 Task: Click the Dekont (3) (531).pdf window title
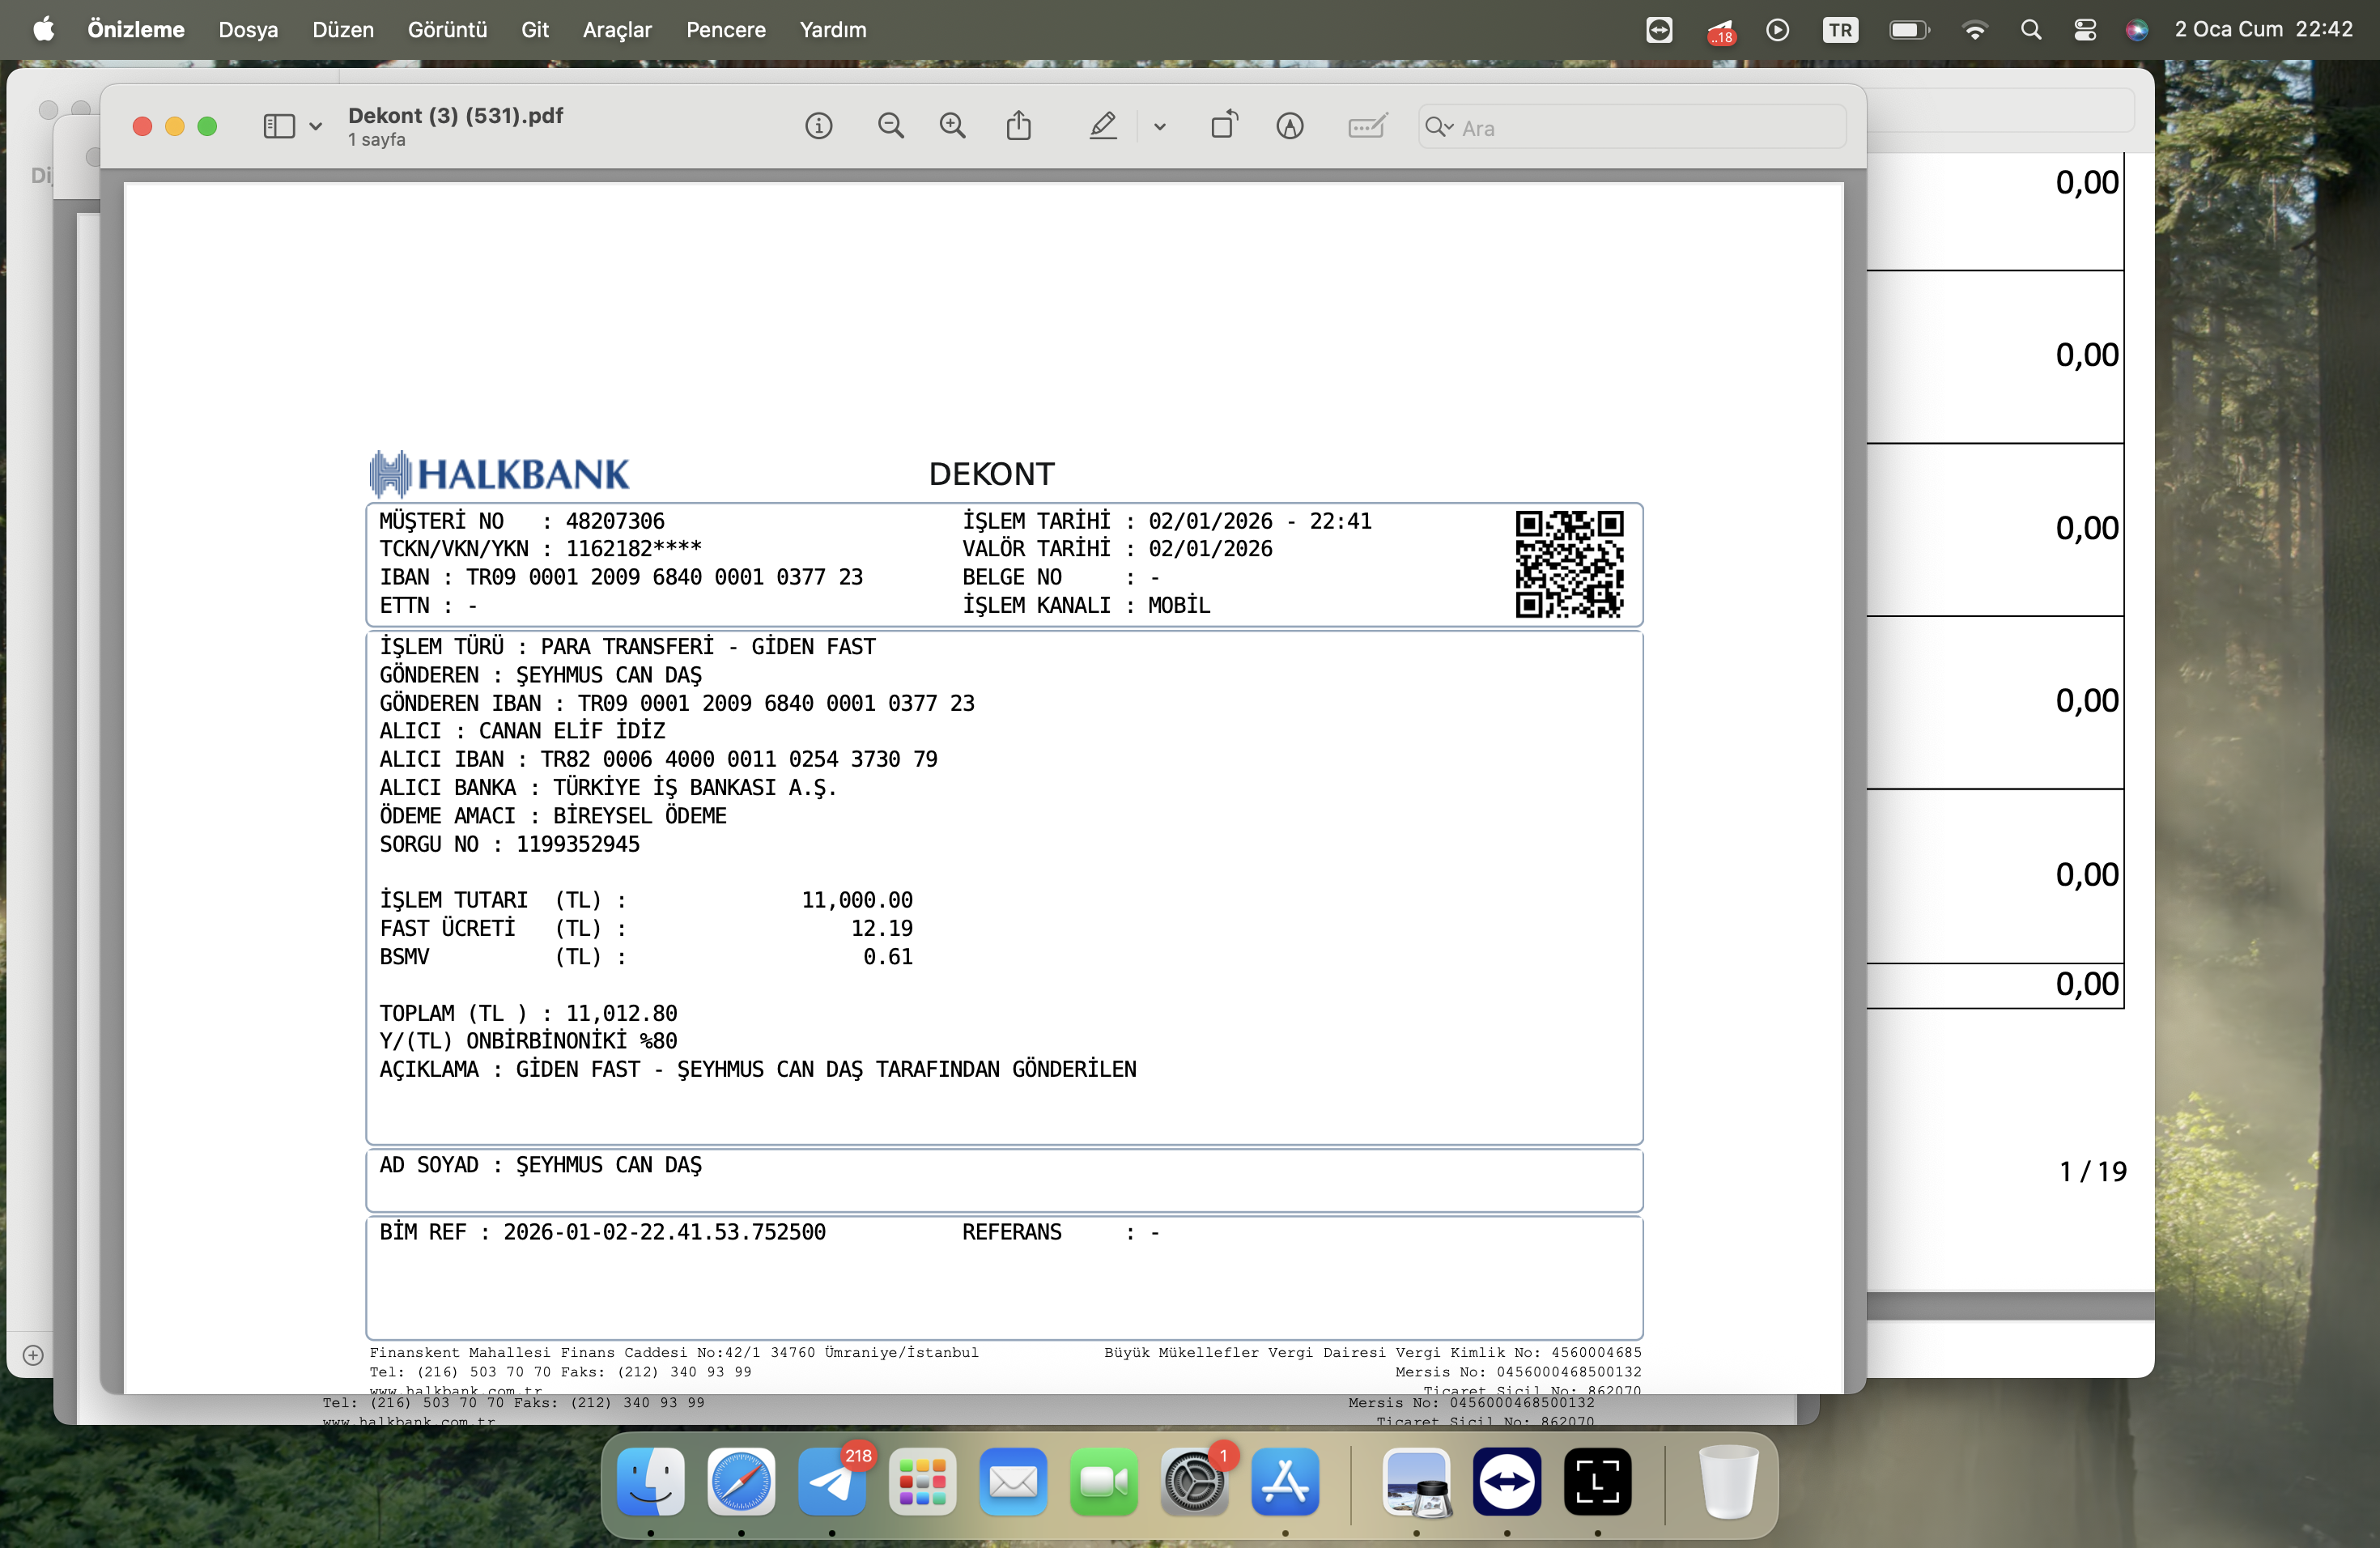click(x=455, y=116)
